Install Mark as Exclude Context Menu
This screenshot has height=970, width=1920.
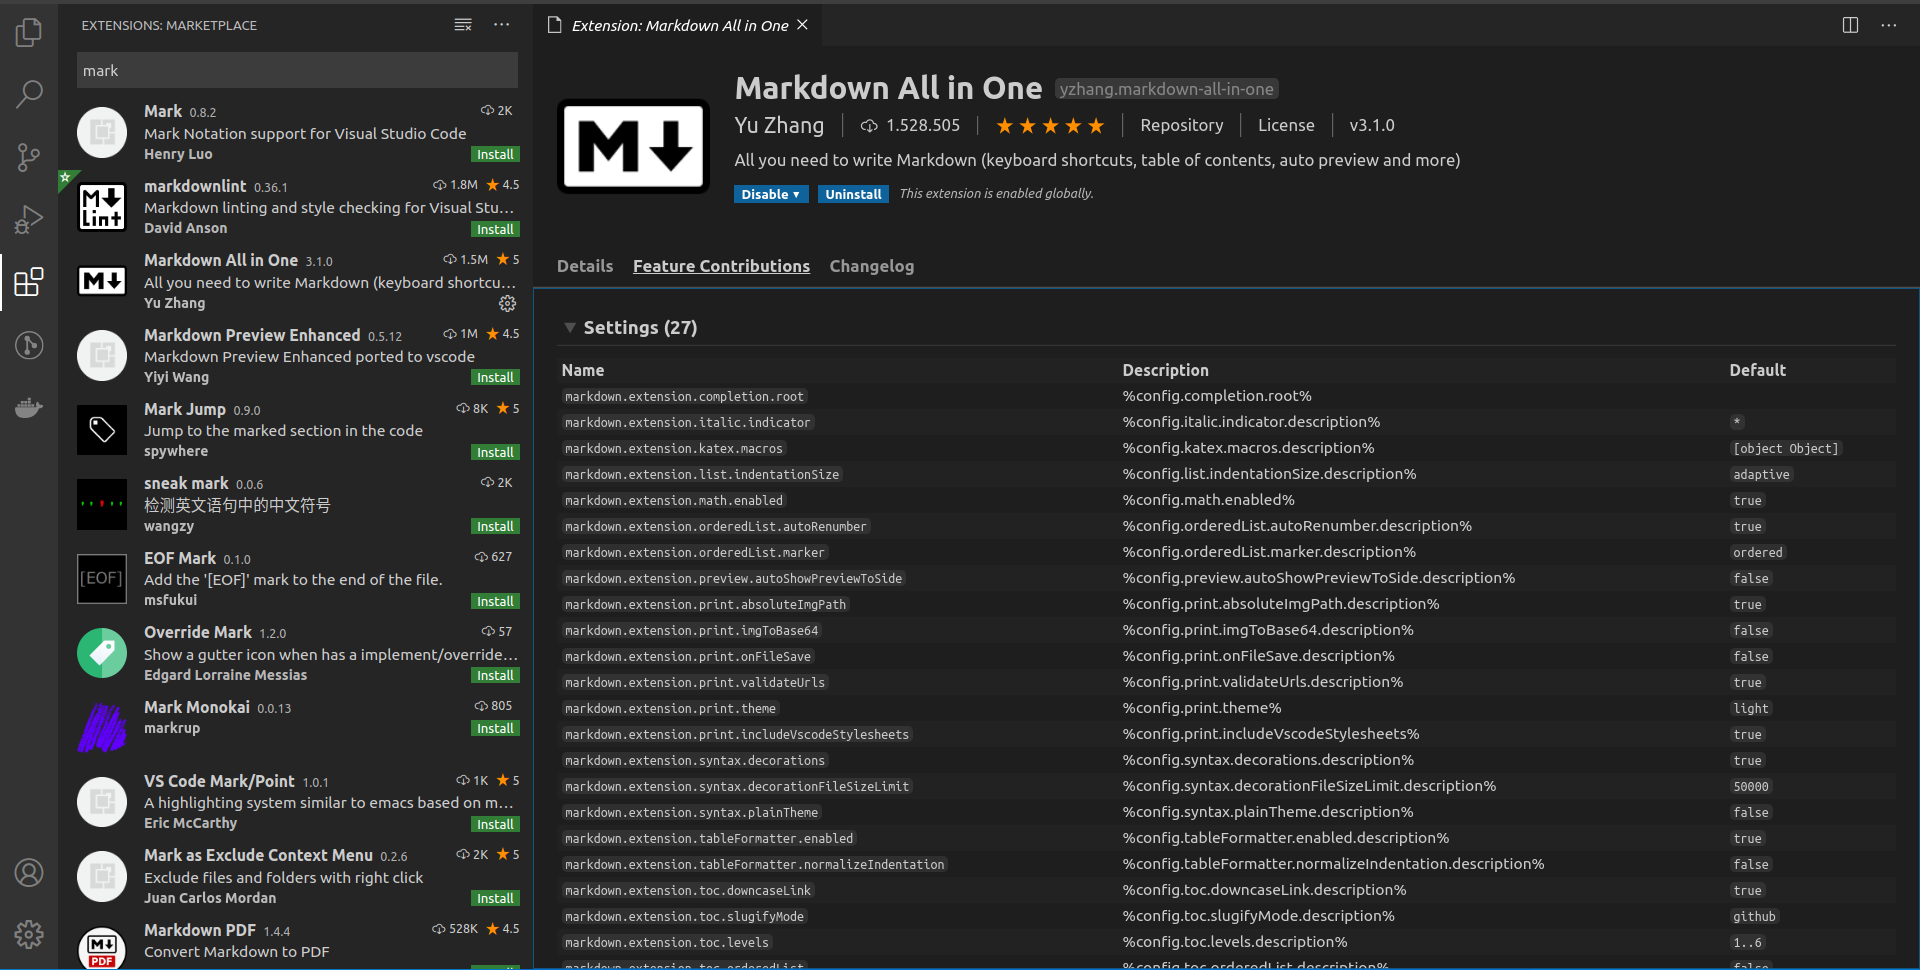click(x=495, y=898)
